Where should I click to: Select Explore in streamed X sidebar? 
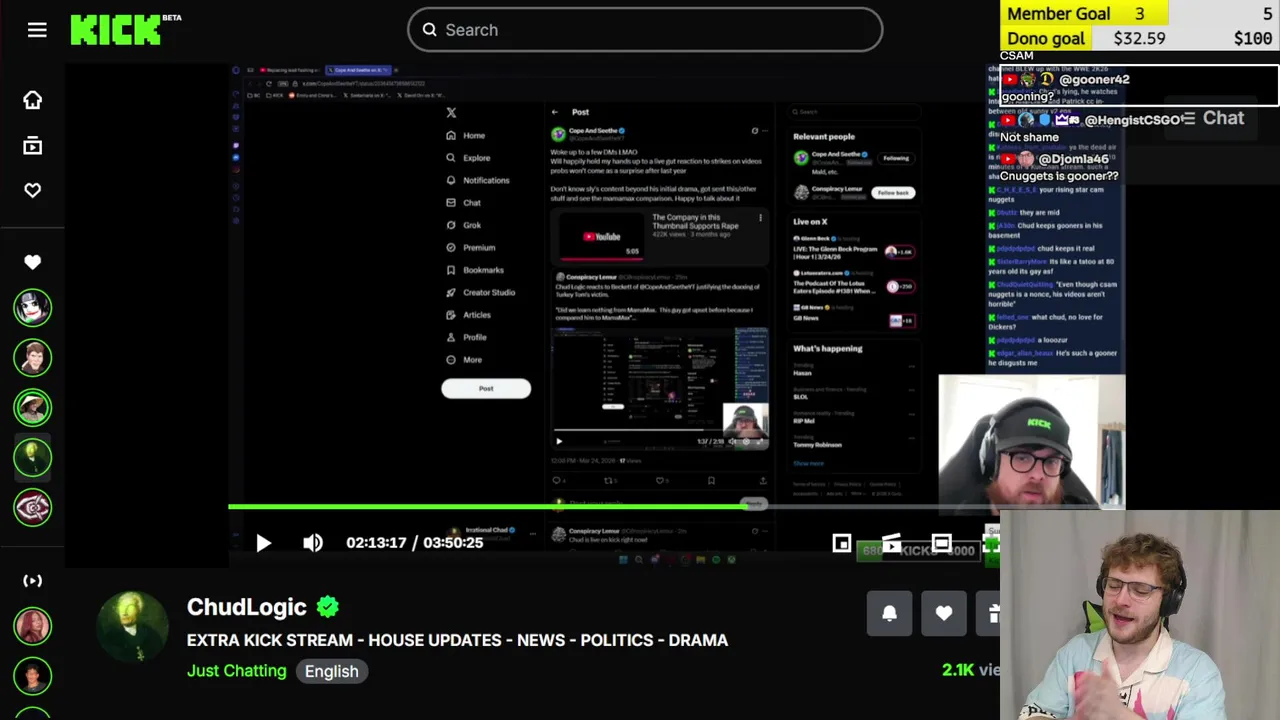pos(468,158)
